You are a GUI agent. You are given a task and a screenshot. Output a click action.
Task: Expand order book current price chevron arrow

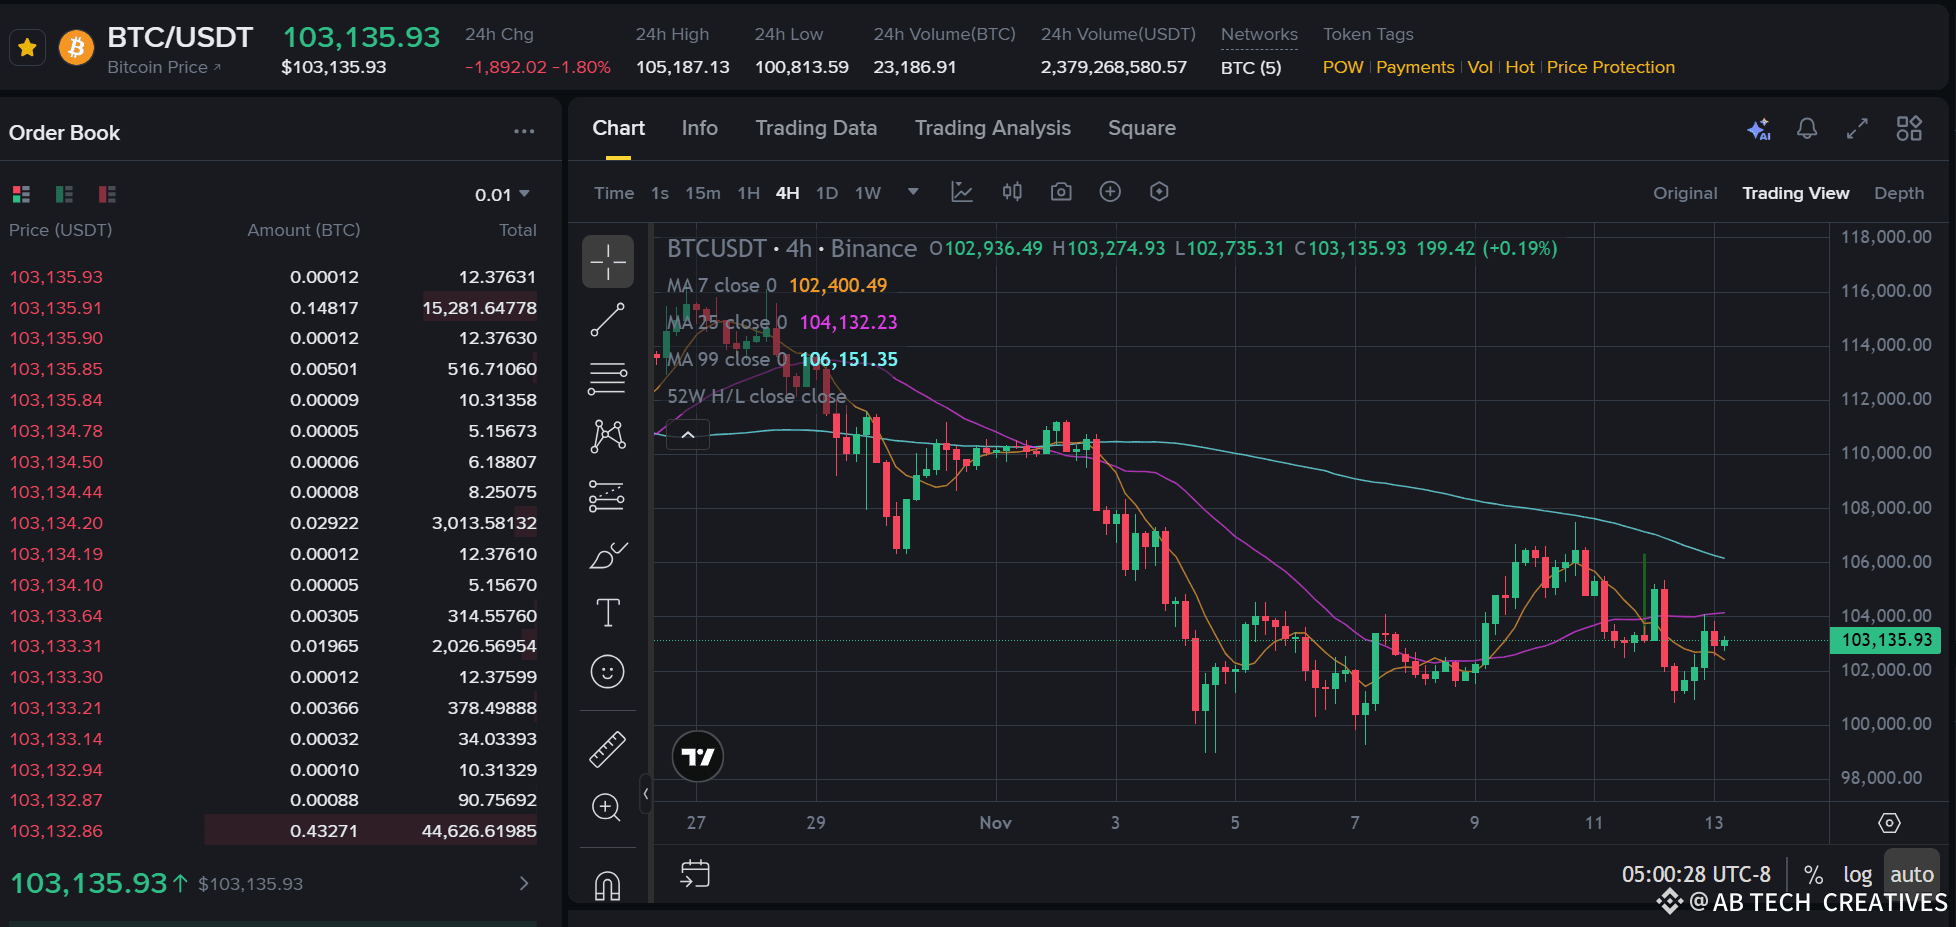[x=524, y=883]
